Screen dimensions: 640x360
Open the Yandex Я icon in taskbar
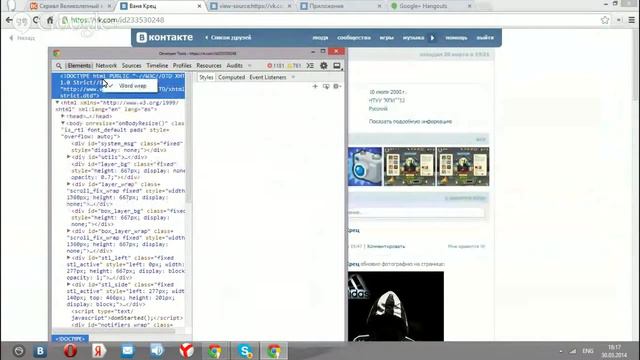[x=99, y=351]
